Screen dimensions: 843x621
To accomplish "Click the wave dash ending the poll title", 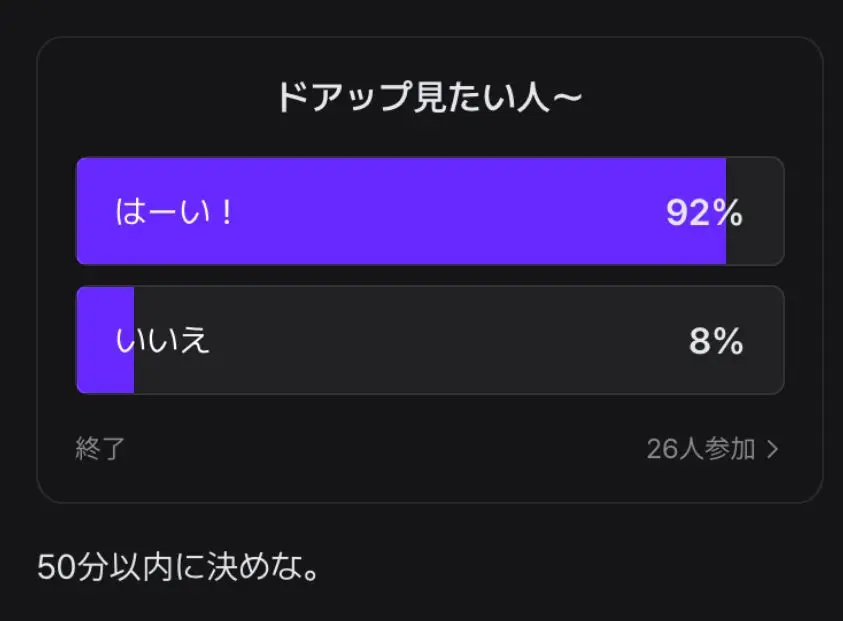I will (x=567, y=98).
